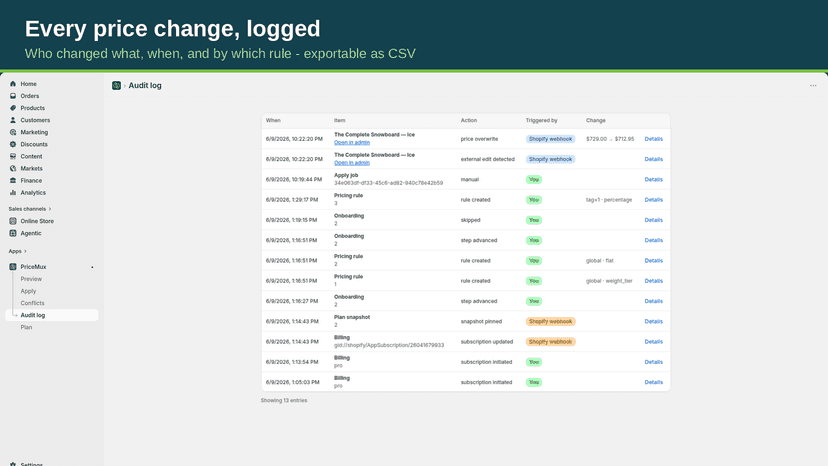The height and width of the screenshot is (466, 828).
Task: Click the PriceMux app icon in sidebar
Action: point(13,267)
